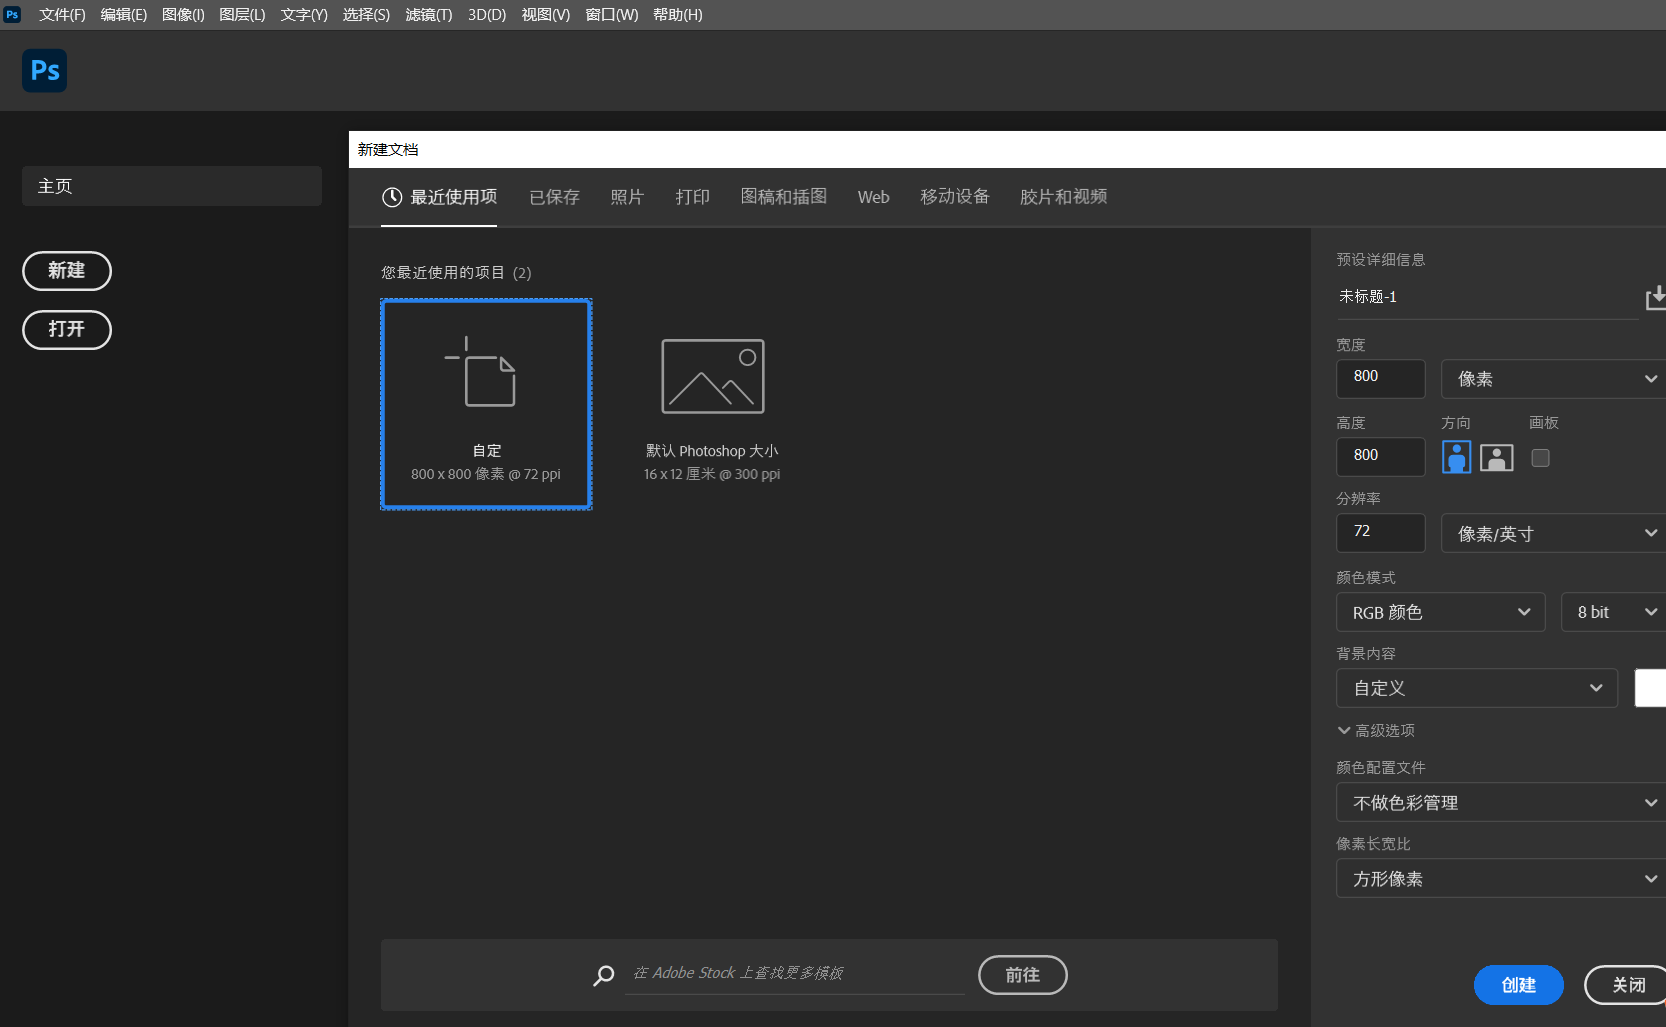Click the 前往 button
The height and width of the screenshot is (1027, 1666).
click(x=1022, y=975)
